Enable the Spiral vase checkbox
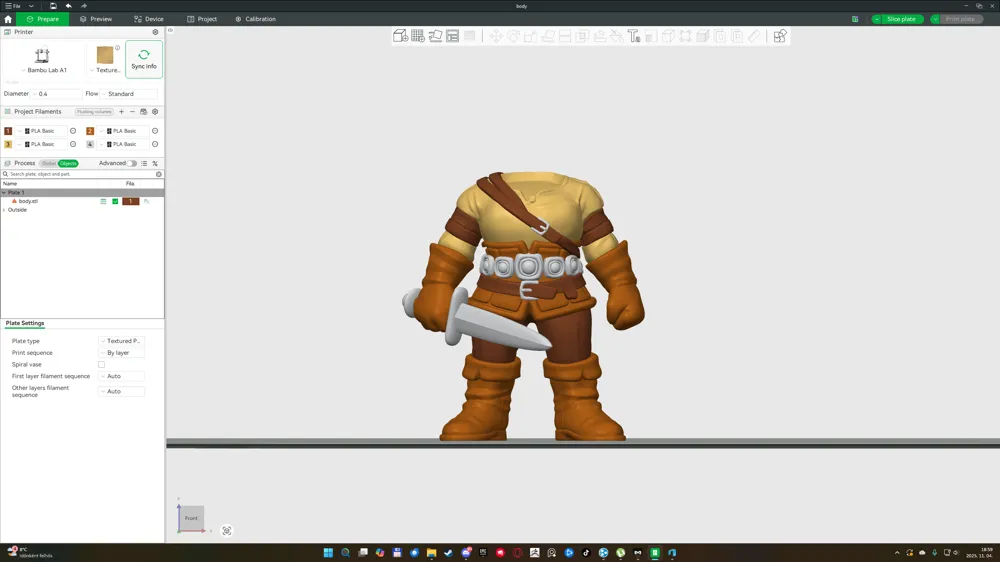 coord(101,364)
